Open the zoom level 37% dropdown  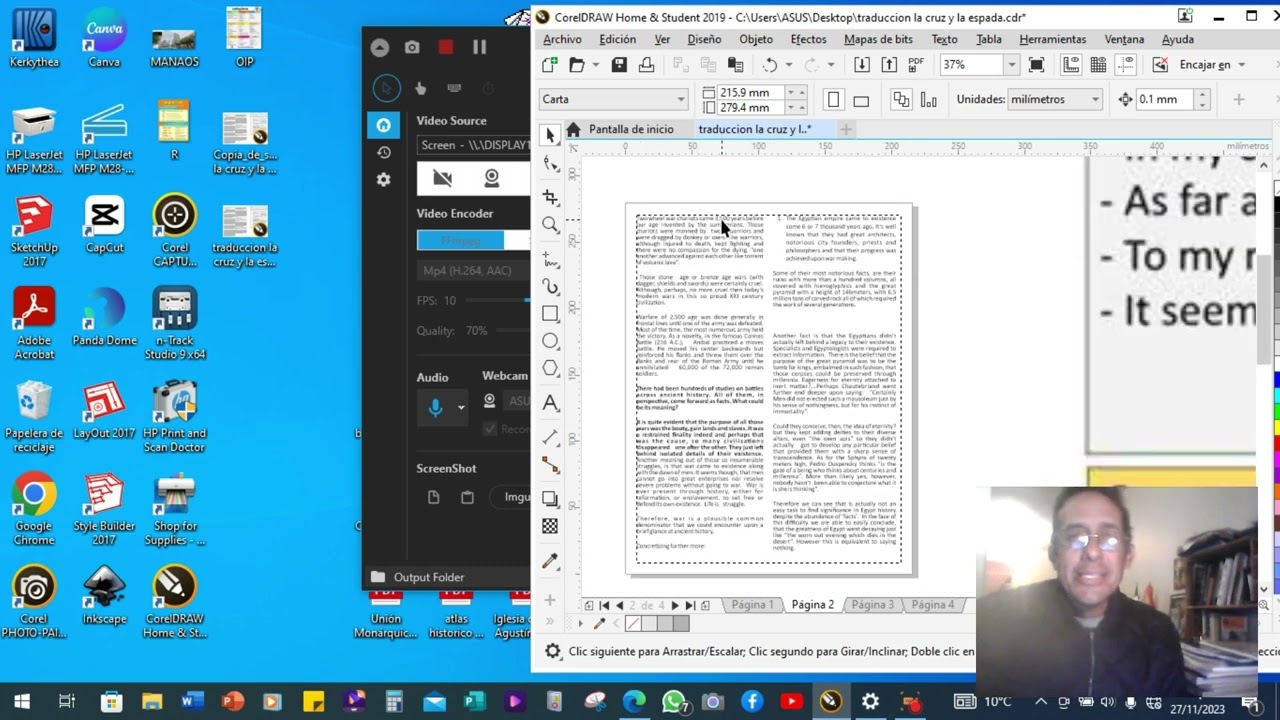(1011, 65)
